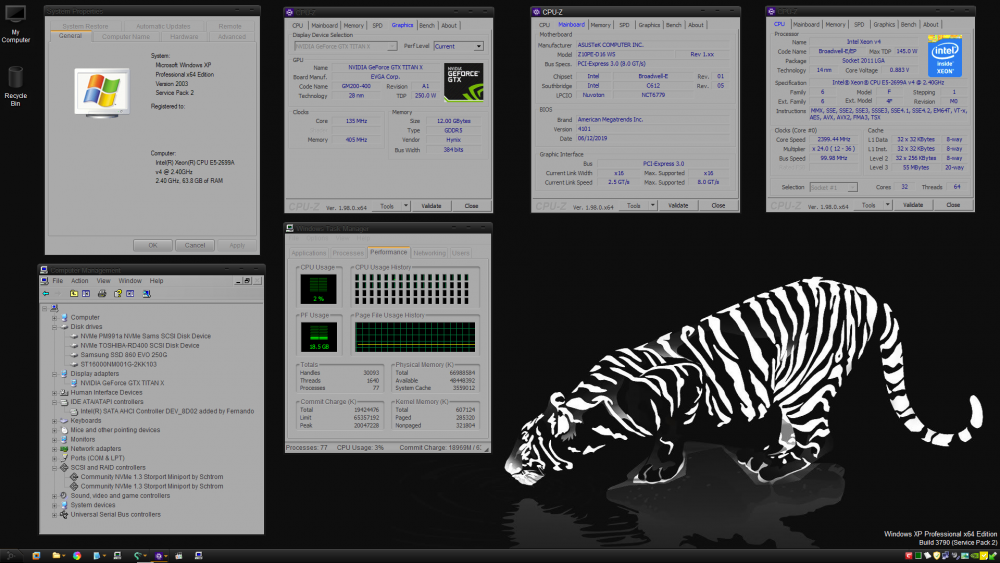Switch to Networking tab in Task Manager
The image size is (1000, 563).
pyautogui.click(x=430, y=253)
